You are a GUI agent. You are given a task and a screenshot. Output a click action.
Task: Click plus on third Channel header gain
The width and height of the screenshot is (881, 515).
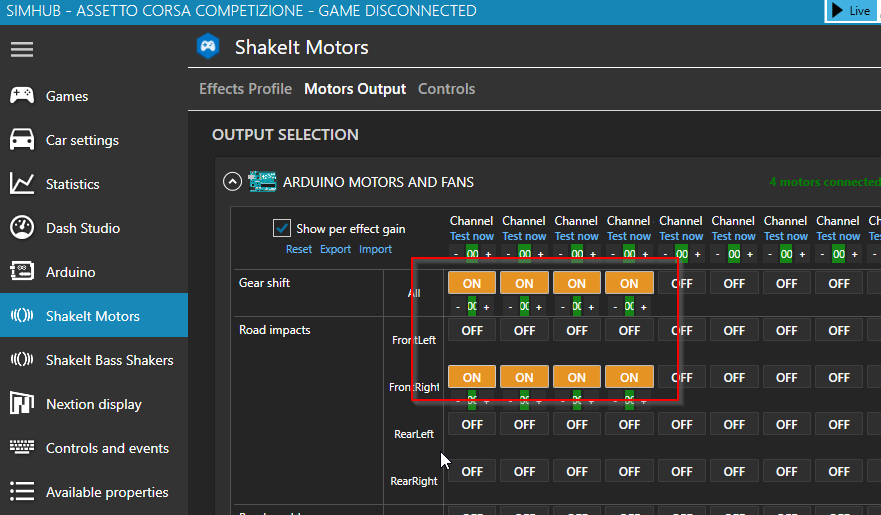[x=593, y=254]
